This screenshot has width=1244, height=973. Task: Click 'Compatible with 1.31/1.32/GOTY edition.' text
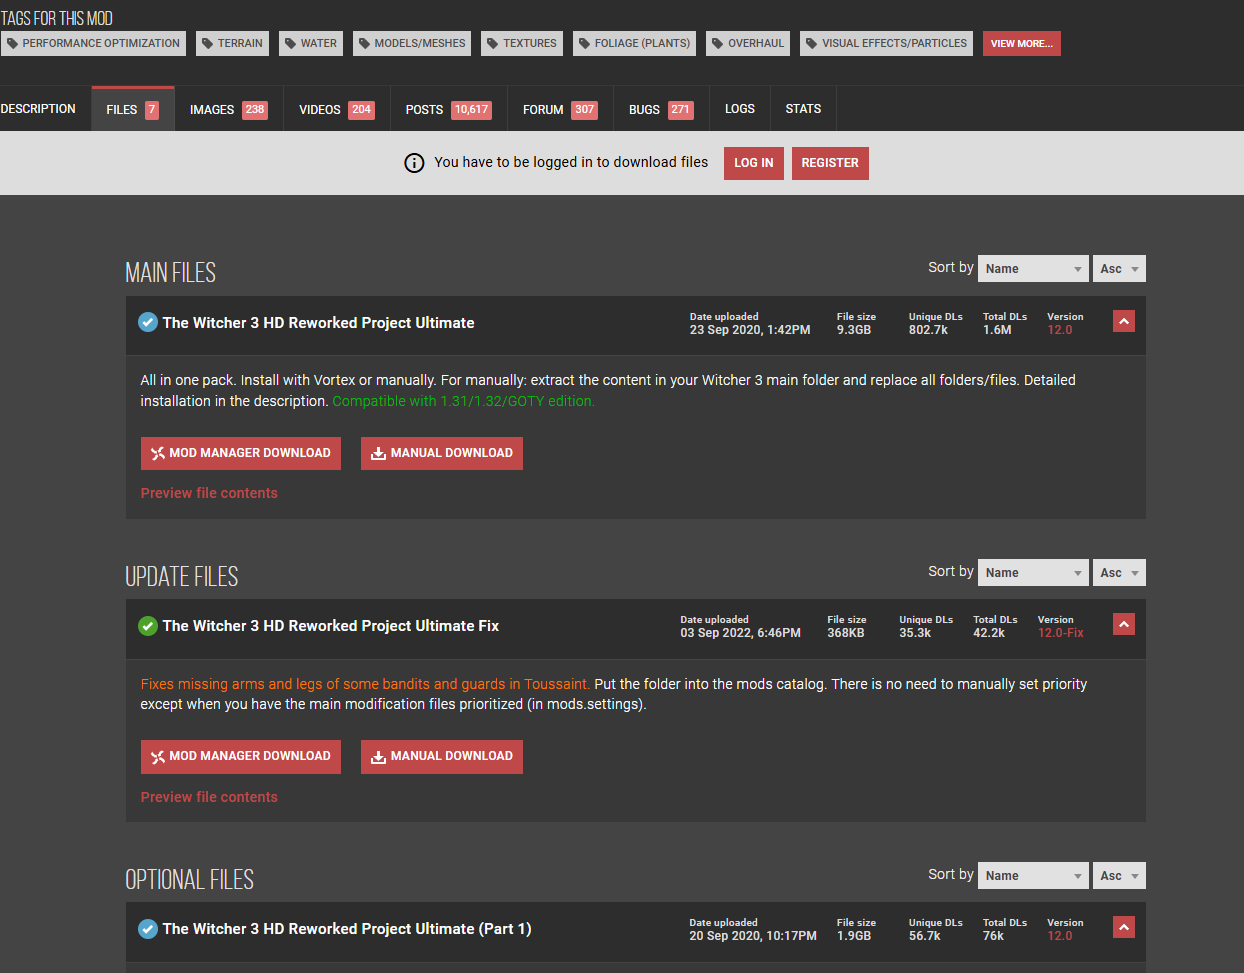click(x=463, y=401)
